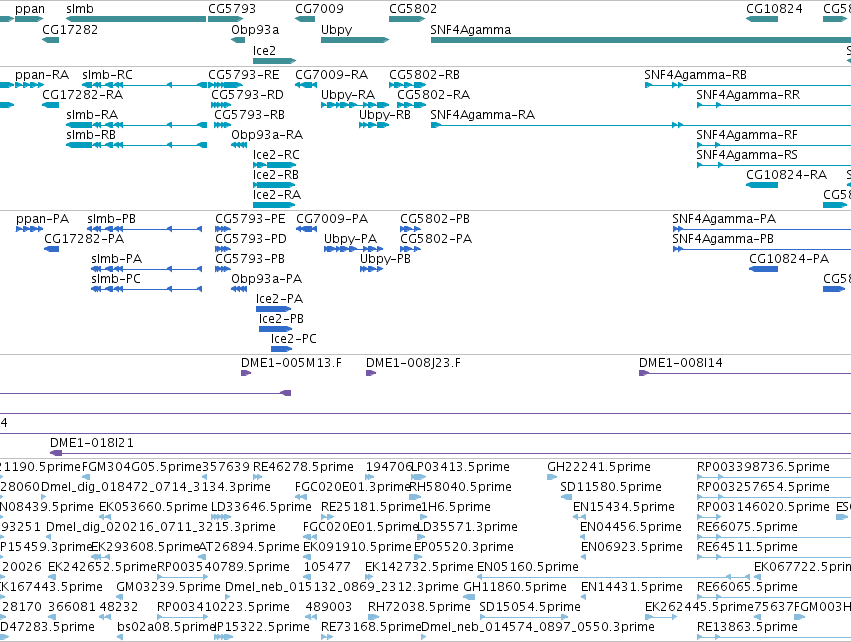Select transcript CG7009-RA
This screenshot has width=851, height=642.
(306, 85)
